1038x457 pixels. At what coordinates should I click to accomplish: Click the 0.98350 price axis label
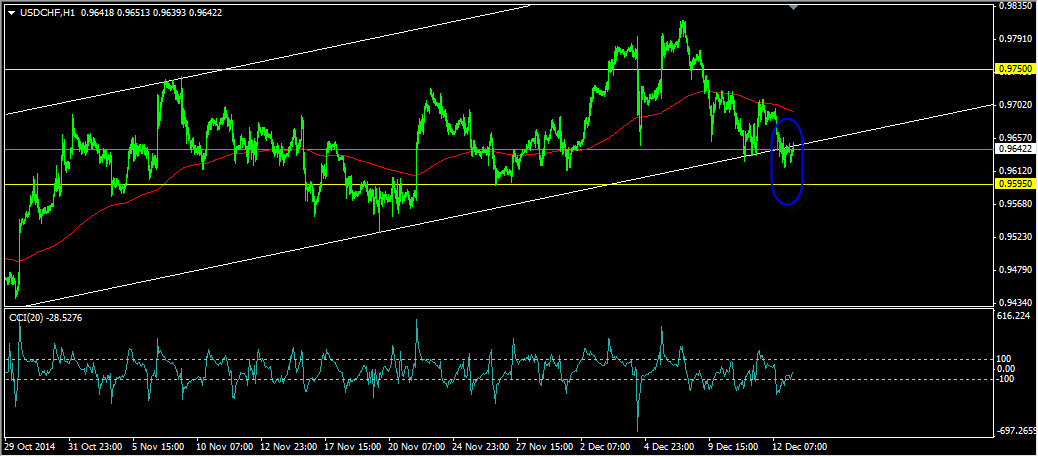1016,5
